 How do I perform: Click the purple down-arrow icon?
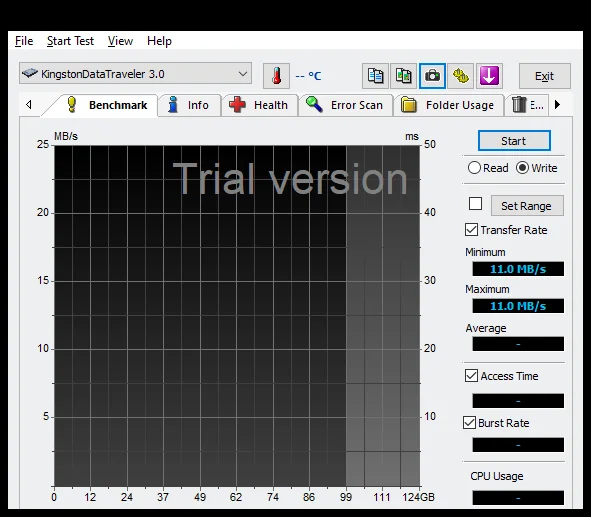pyautogui.click(x=489, y=76)
